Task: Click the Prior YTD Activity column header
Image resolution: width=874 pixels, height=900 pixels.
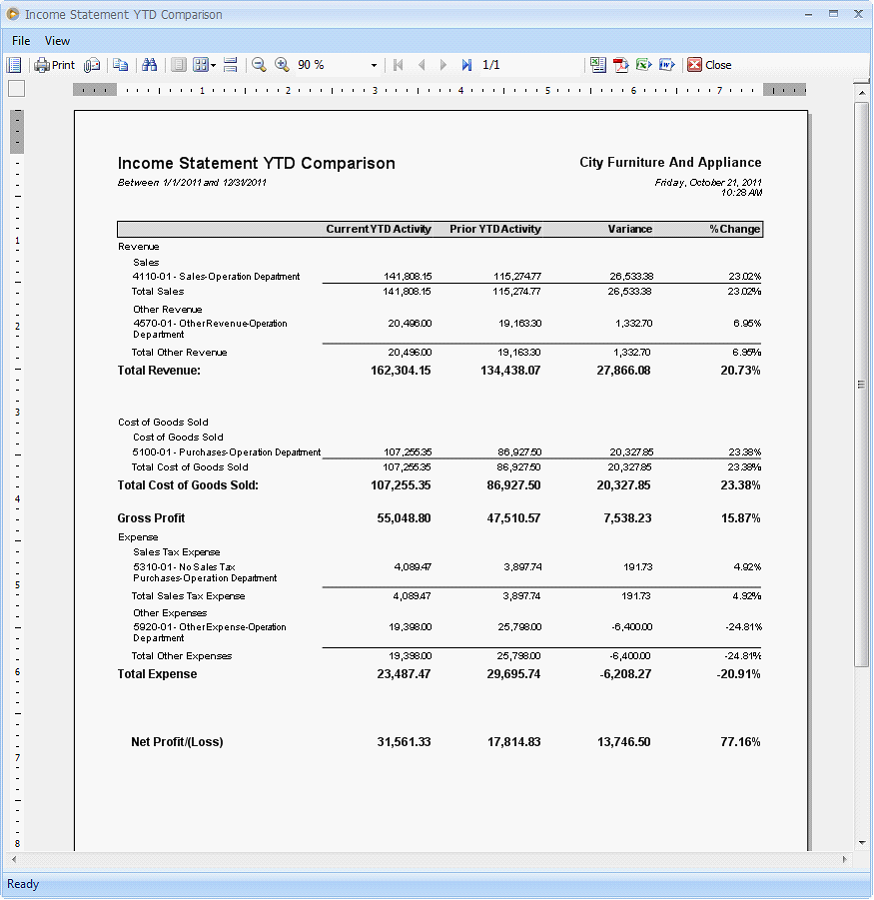Action: pyautogui.click(x=495, y=229)
